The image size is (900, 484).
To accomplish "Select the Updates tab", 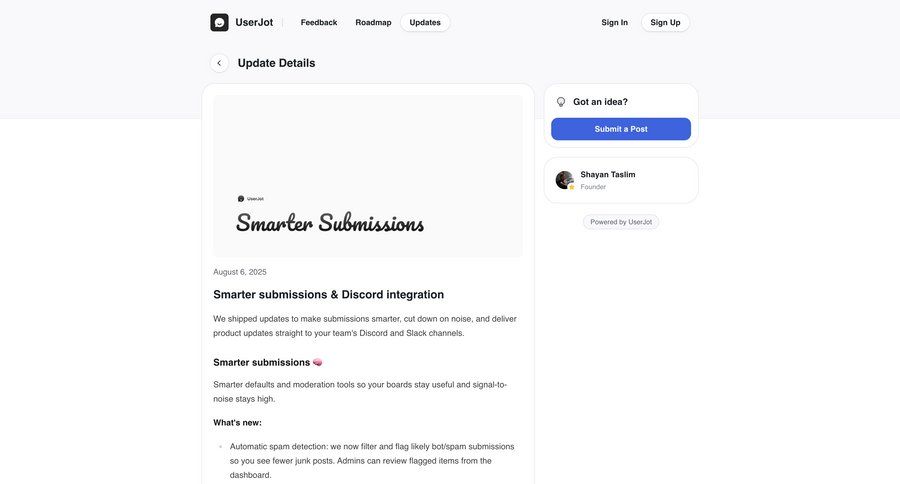I will point(425,22).
